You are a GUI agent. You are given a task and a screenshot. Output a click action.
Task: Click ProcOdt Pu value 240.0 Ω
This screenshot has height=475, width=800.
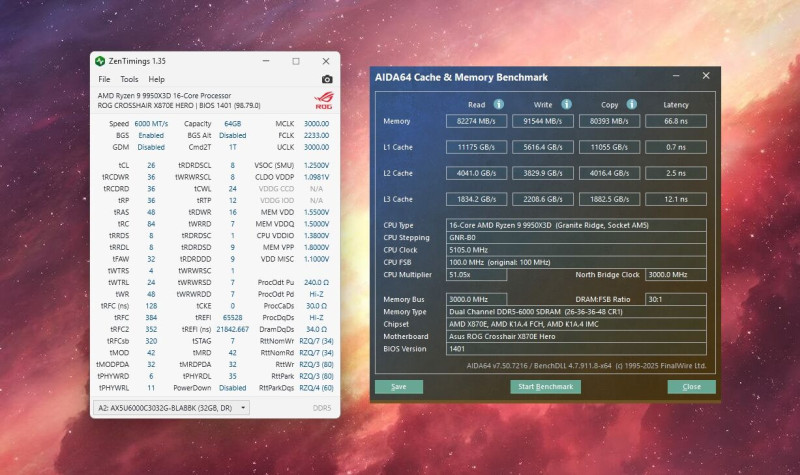[x=316, y=282]
